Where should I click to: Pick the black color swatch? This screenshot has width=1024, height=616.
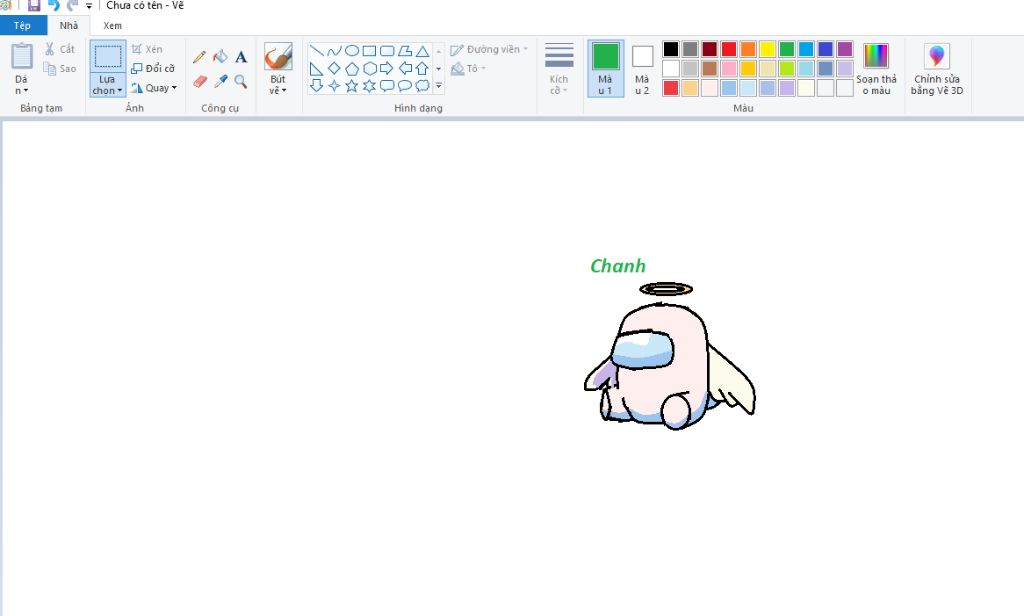(671, 49)
